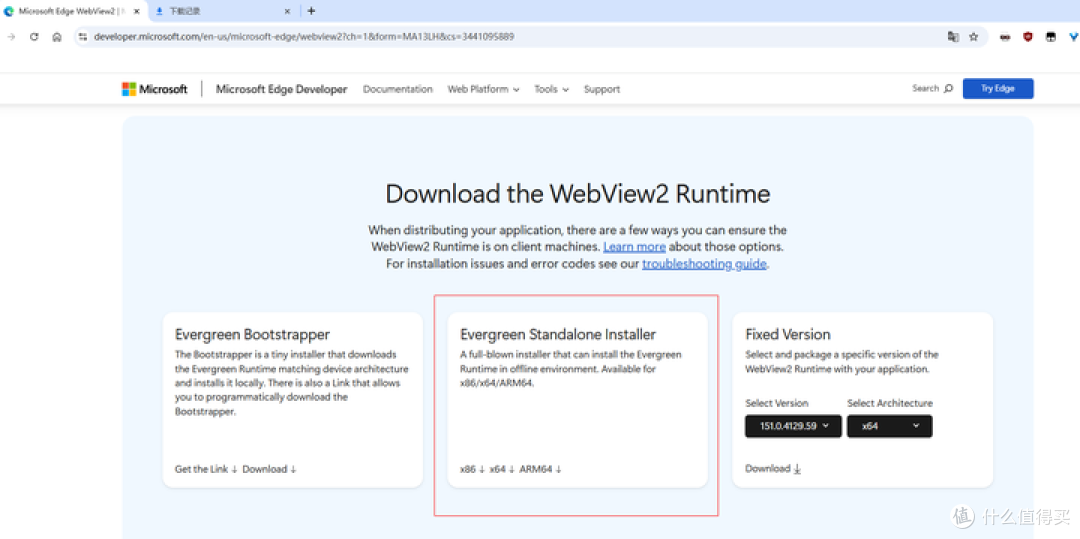Open the black square extension icon
Image resolution: width=1080 pixels, height=539 pixels.
(x=1050, y=37)
